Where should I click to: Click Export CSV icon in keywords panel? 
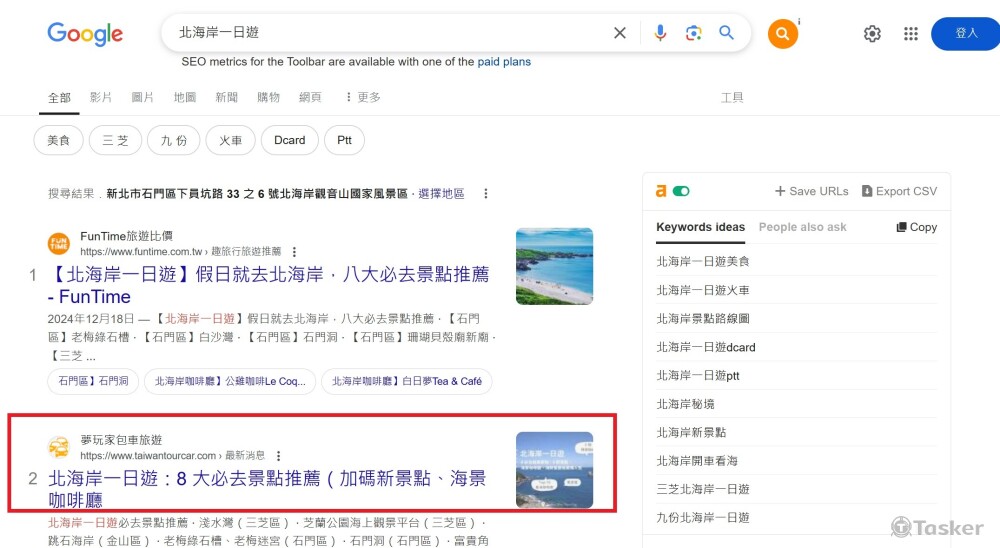867,191
